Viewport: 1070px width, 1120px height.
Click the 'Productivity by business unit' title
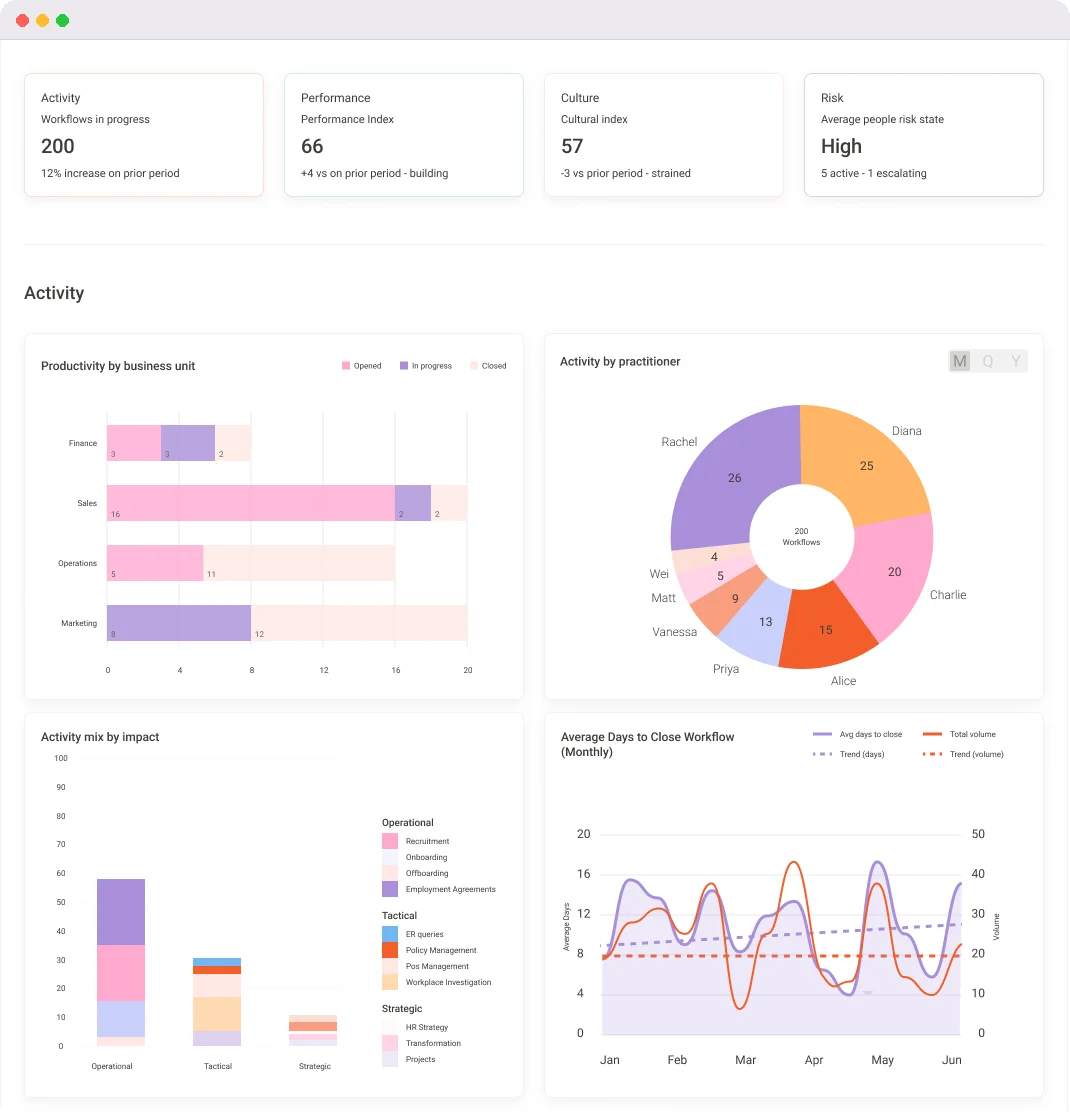(x=118, y=366)
